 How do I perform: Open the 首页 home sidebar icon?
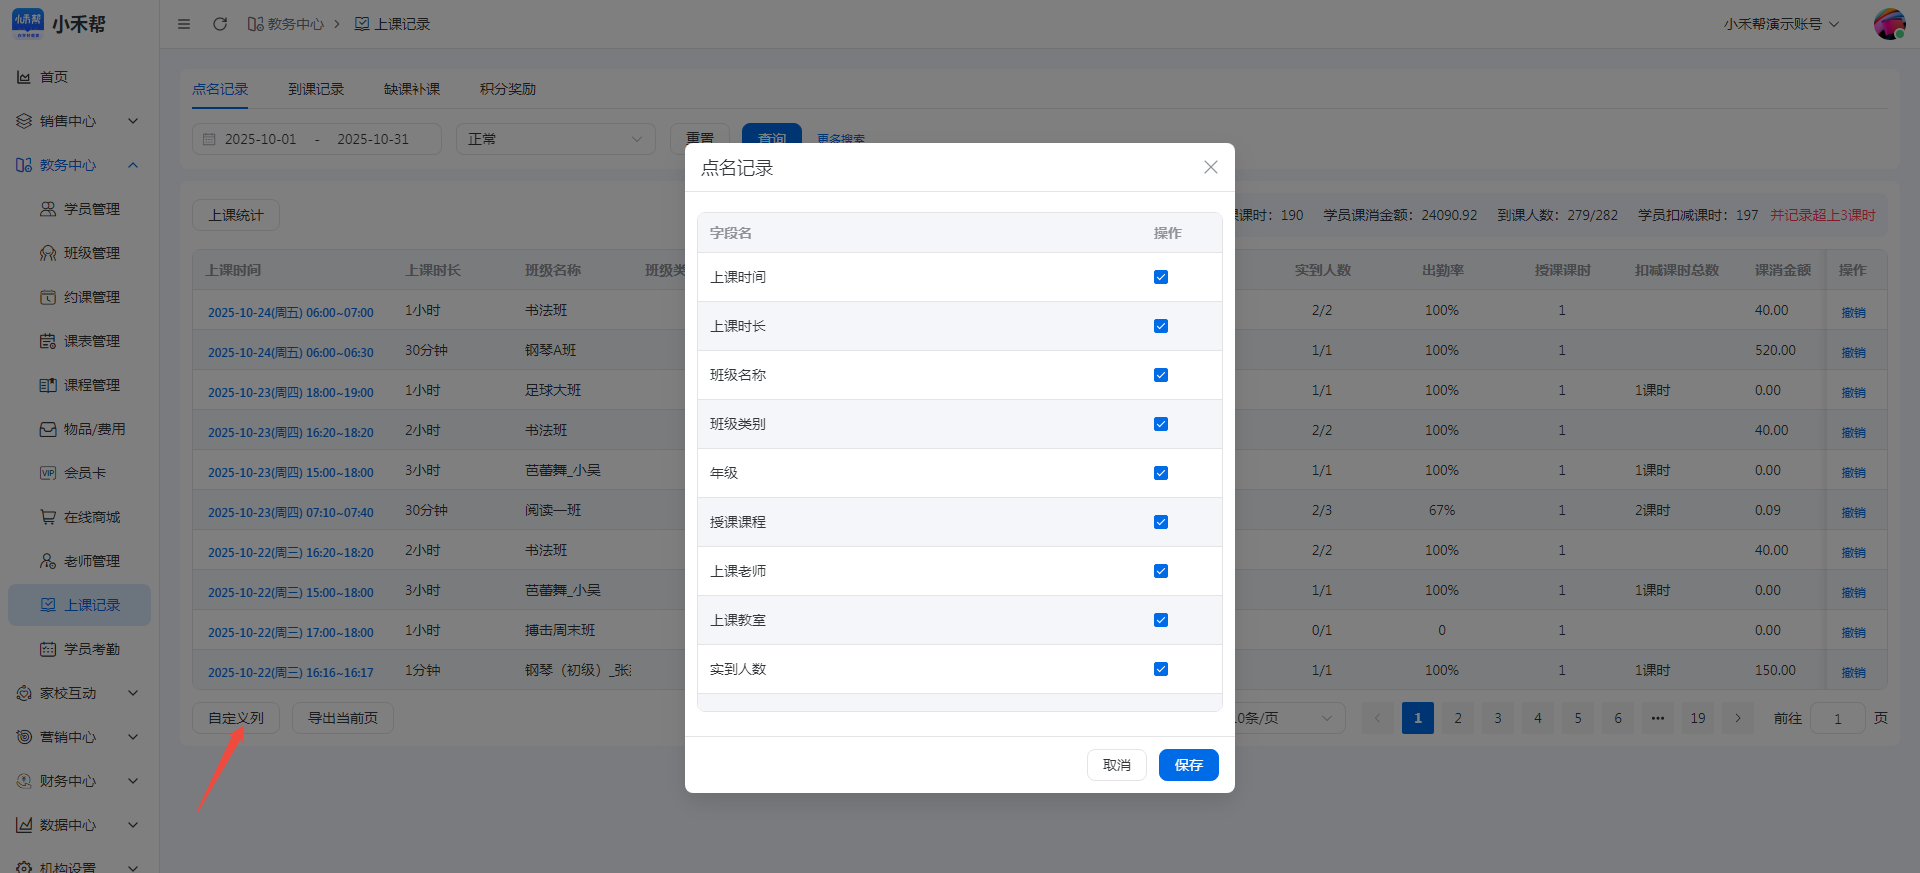point(24,77)
